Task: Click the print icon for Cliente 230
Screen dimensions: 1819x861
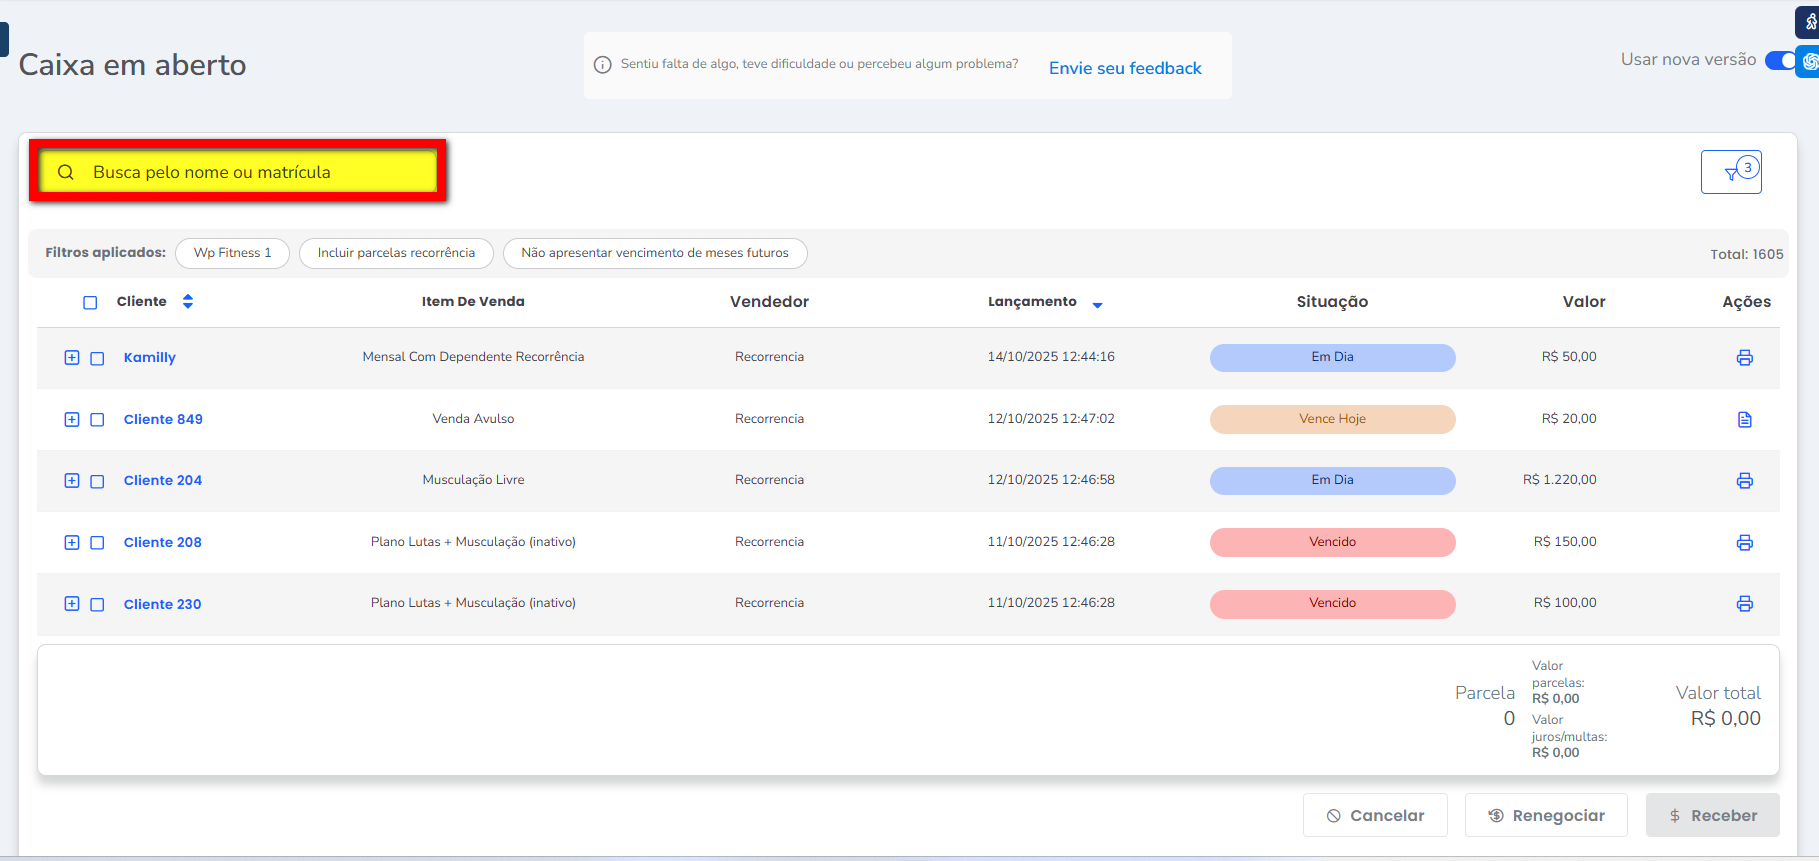Action: click(x=1744, y=604)
